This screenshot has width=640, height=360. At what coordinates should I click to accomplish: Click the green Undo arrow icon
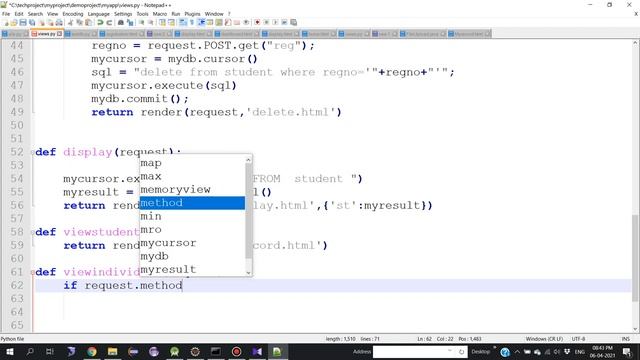click(x=100, y=22)
